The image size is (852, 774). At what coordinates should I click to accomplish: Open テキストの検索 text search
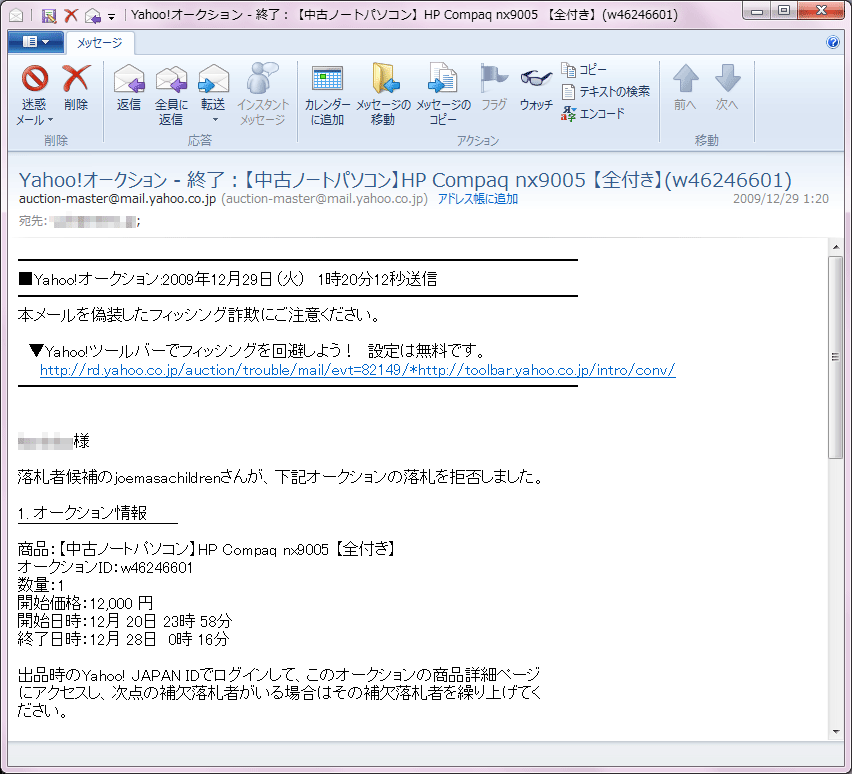click(605, 91)
